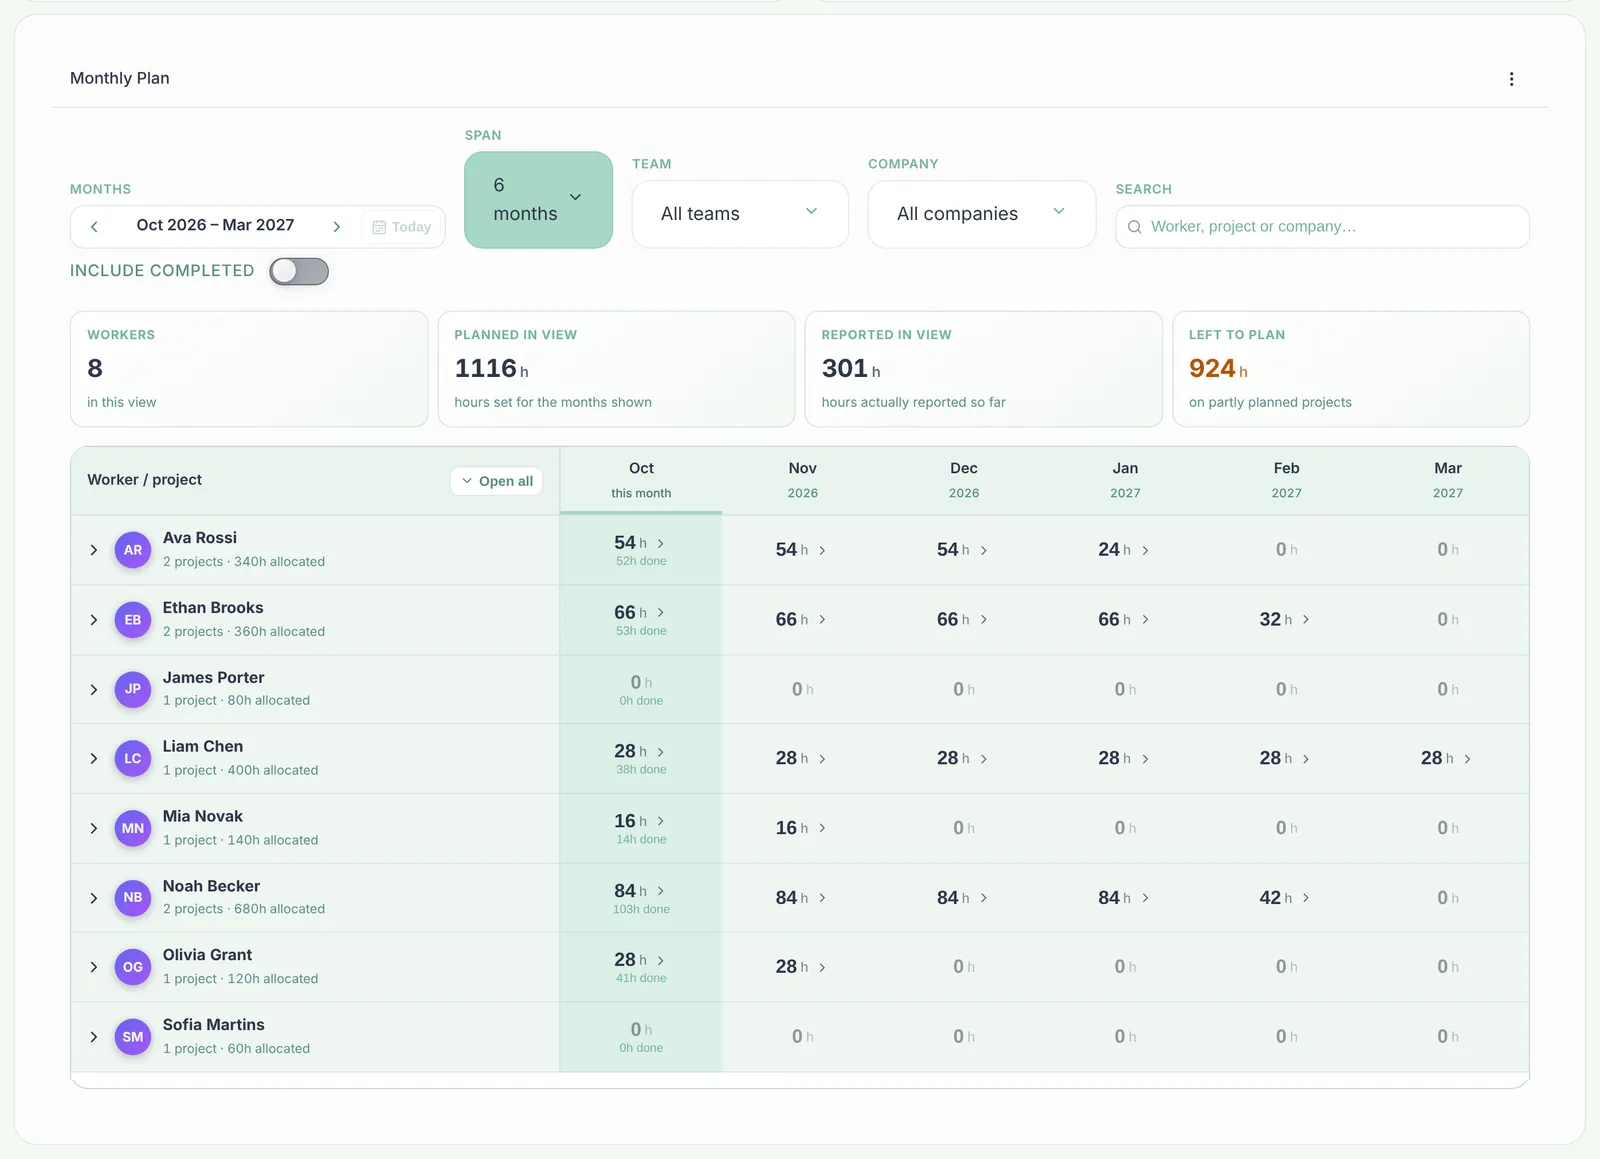Click the JP avatar for James Porter

(x=133, y=689)
